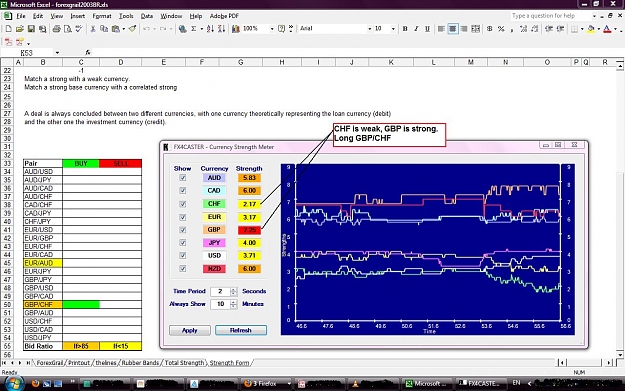Apply comma style number format
The width and height of the screenshot is (625, 391).
pos(512,29)
